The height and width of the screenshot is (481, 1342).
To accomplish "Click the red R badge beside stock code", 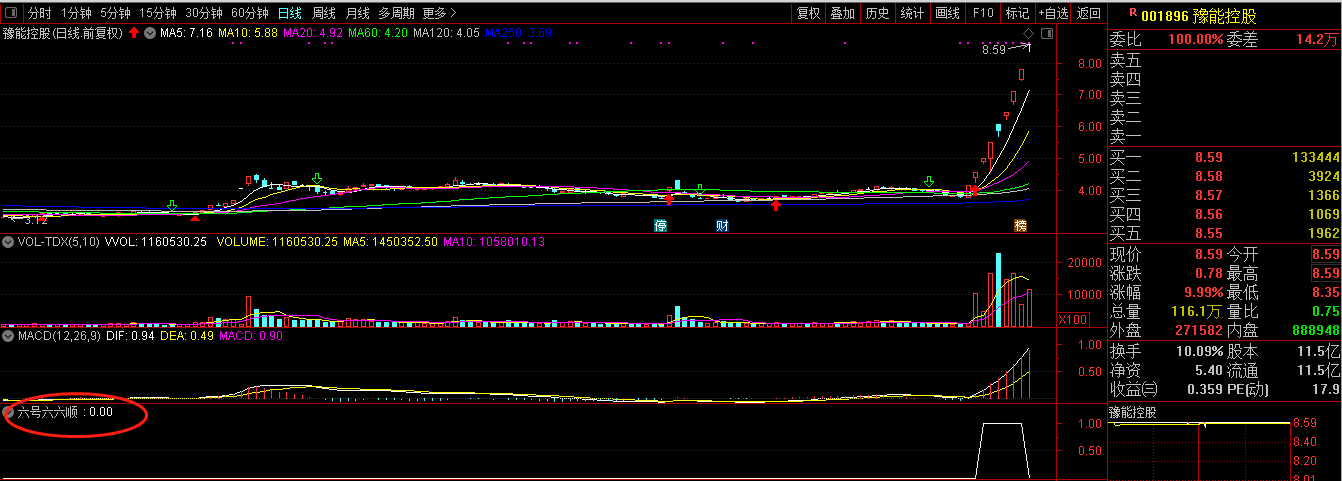I will click(x=1132, y=14).
